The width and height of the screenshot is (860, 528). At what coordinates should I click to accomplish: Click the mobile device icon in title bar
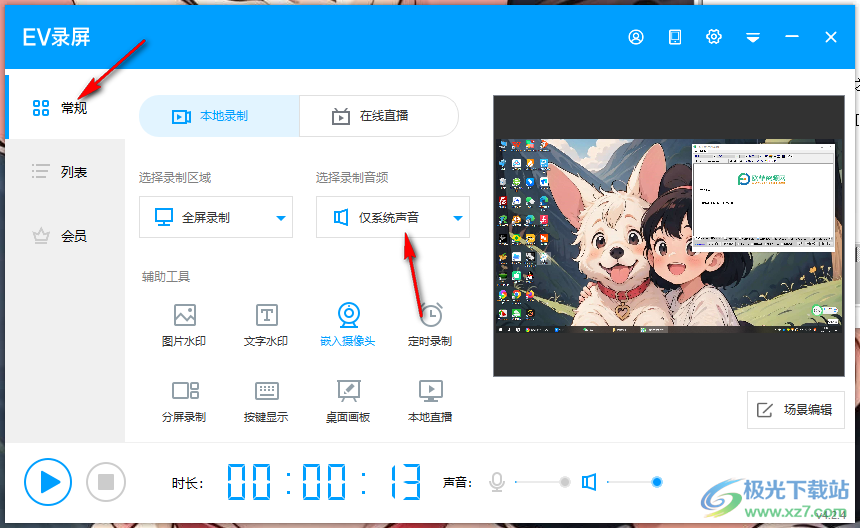(675, 37)
